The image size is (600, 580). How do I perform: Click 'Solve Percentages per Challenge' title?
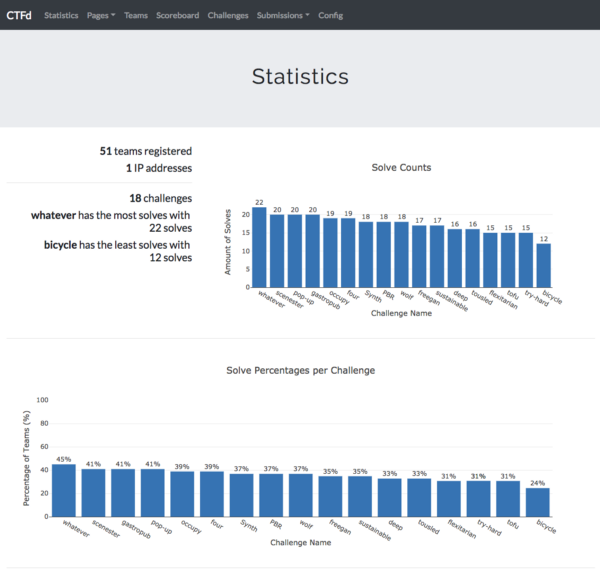point(300,370)
